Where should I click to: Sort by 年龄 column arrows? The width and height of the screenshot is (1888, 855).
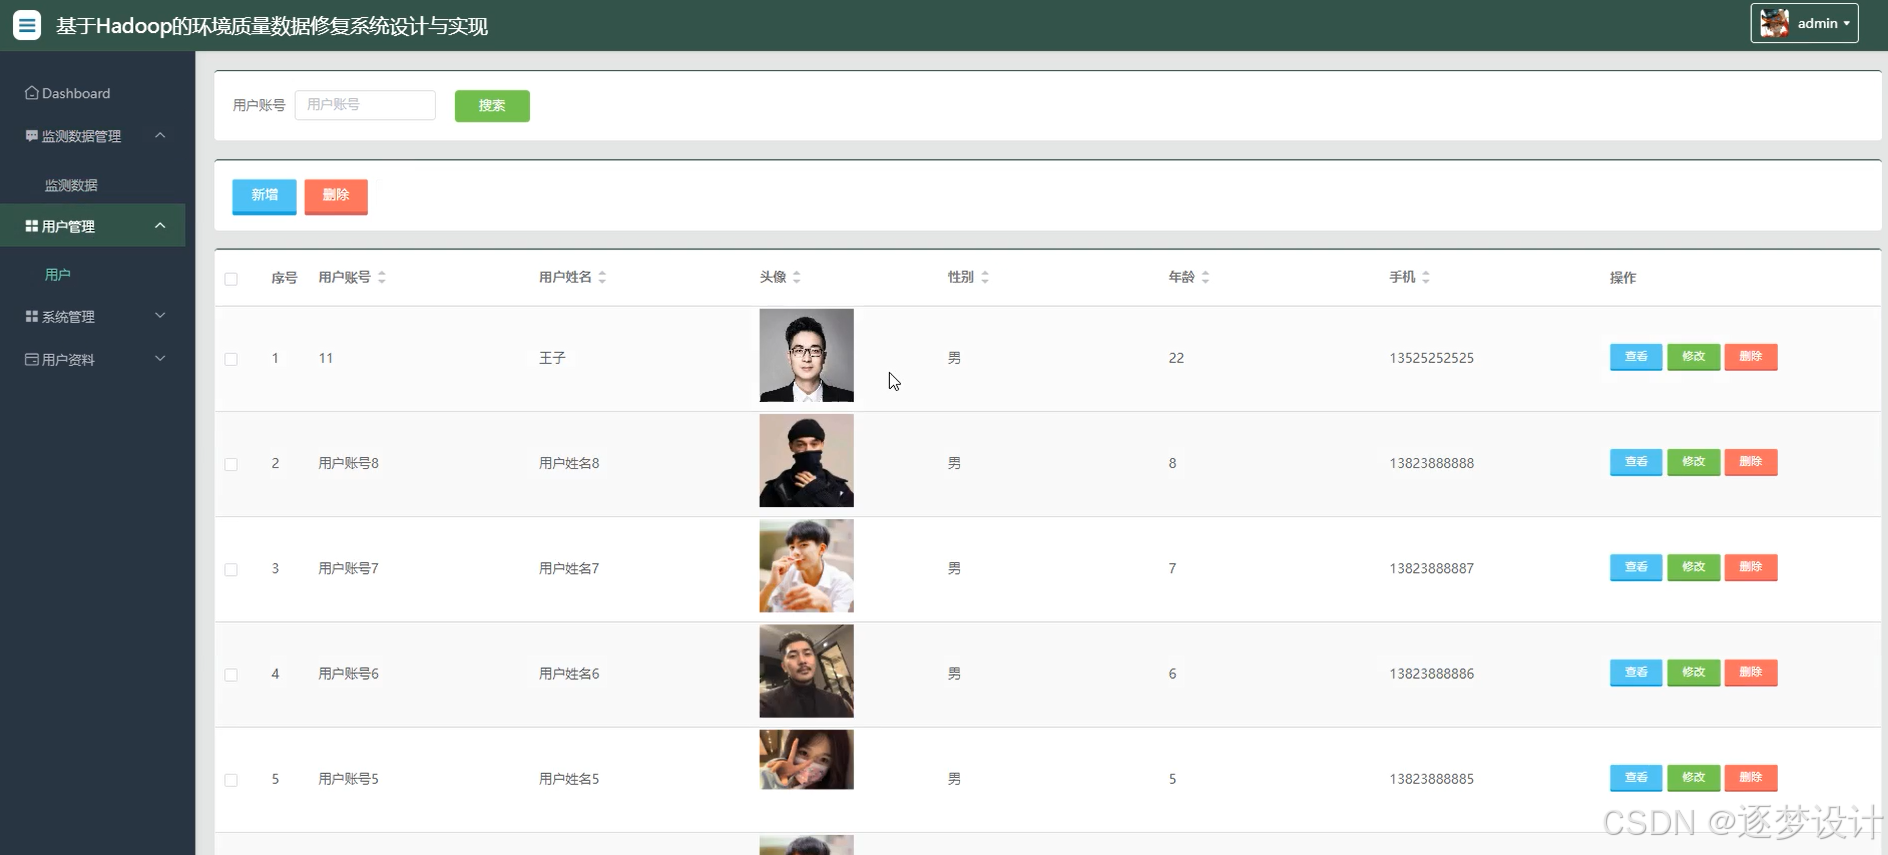[x=1205, y=277]
